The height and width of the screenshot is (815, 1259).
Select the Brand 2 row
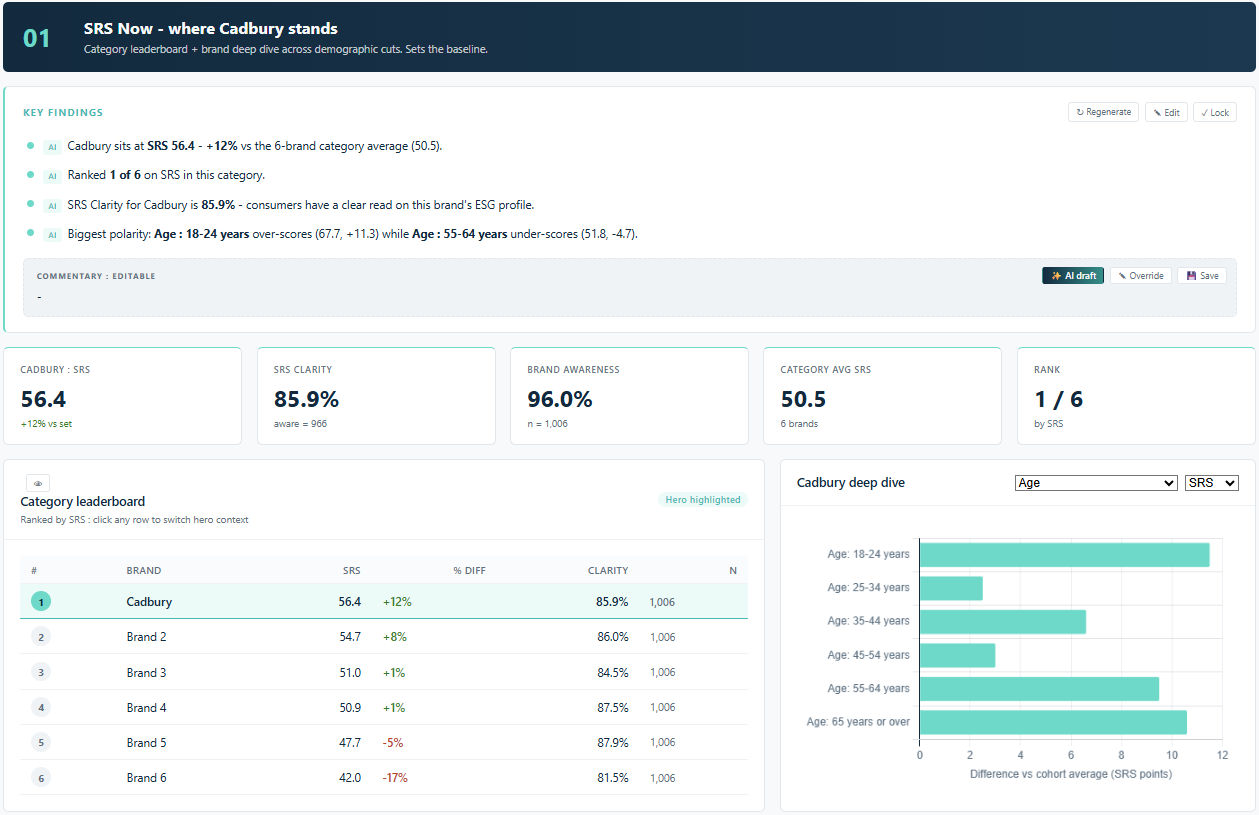384,637
